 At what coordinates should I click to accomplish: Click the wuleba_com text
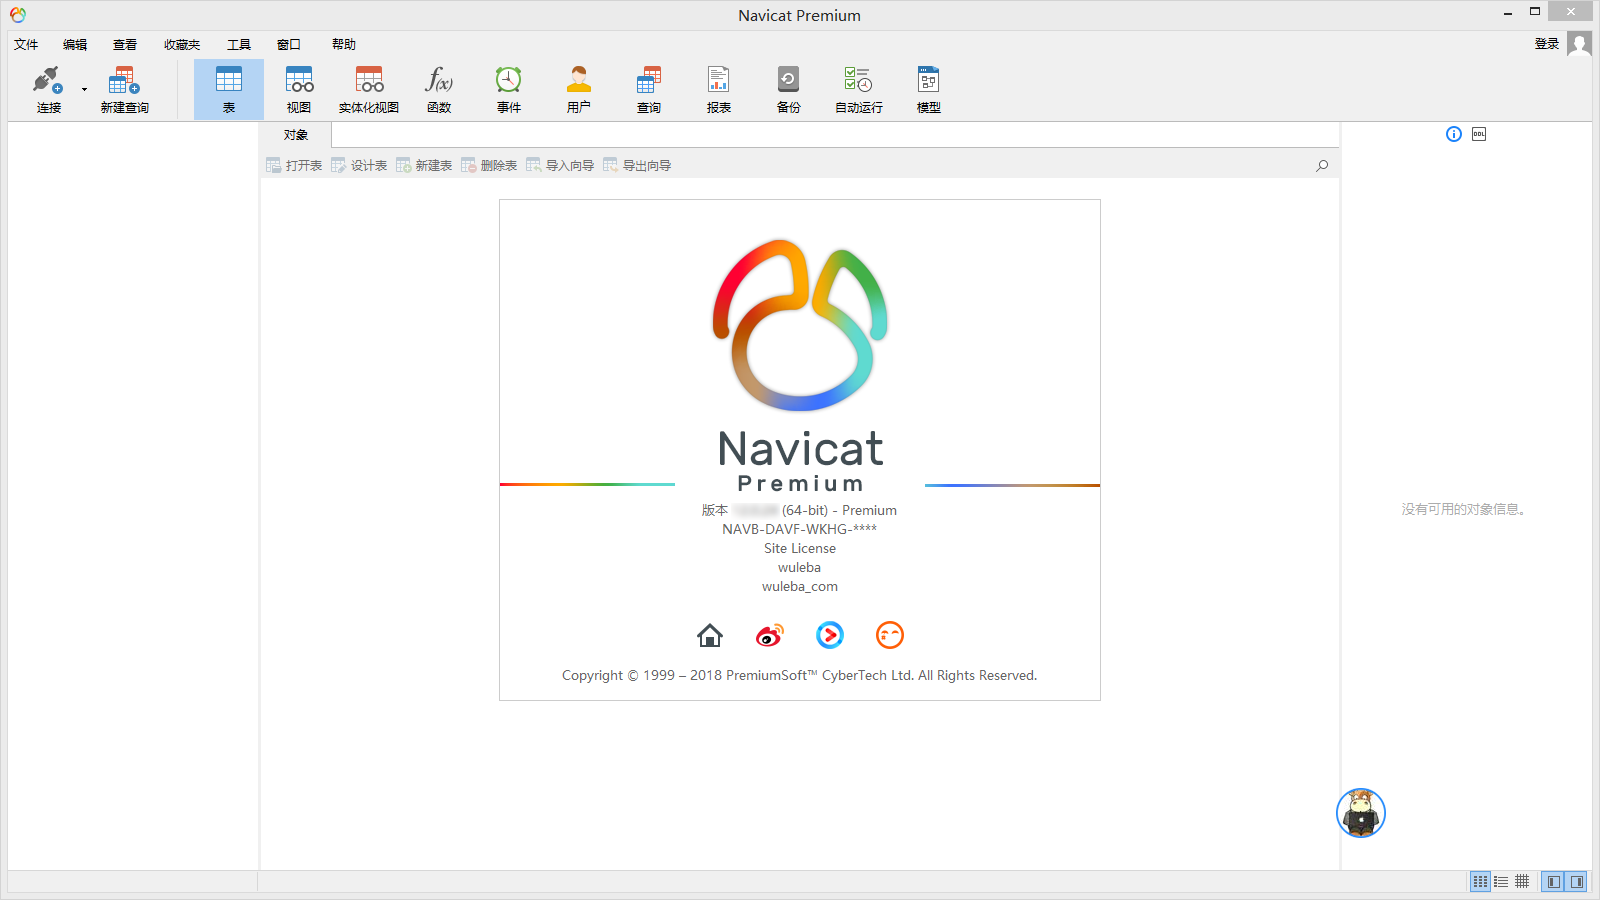(800, 587)
